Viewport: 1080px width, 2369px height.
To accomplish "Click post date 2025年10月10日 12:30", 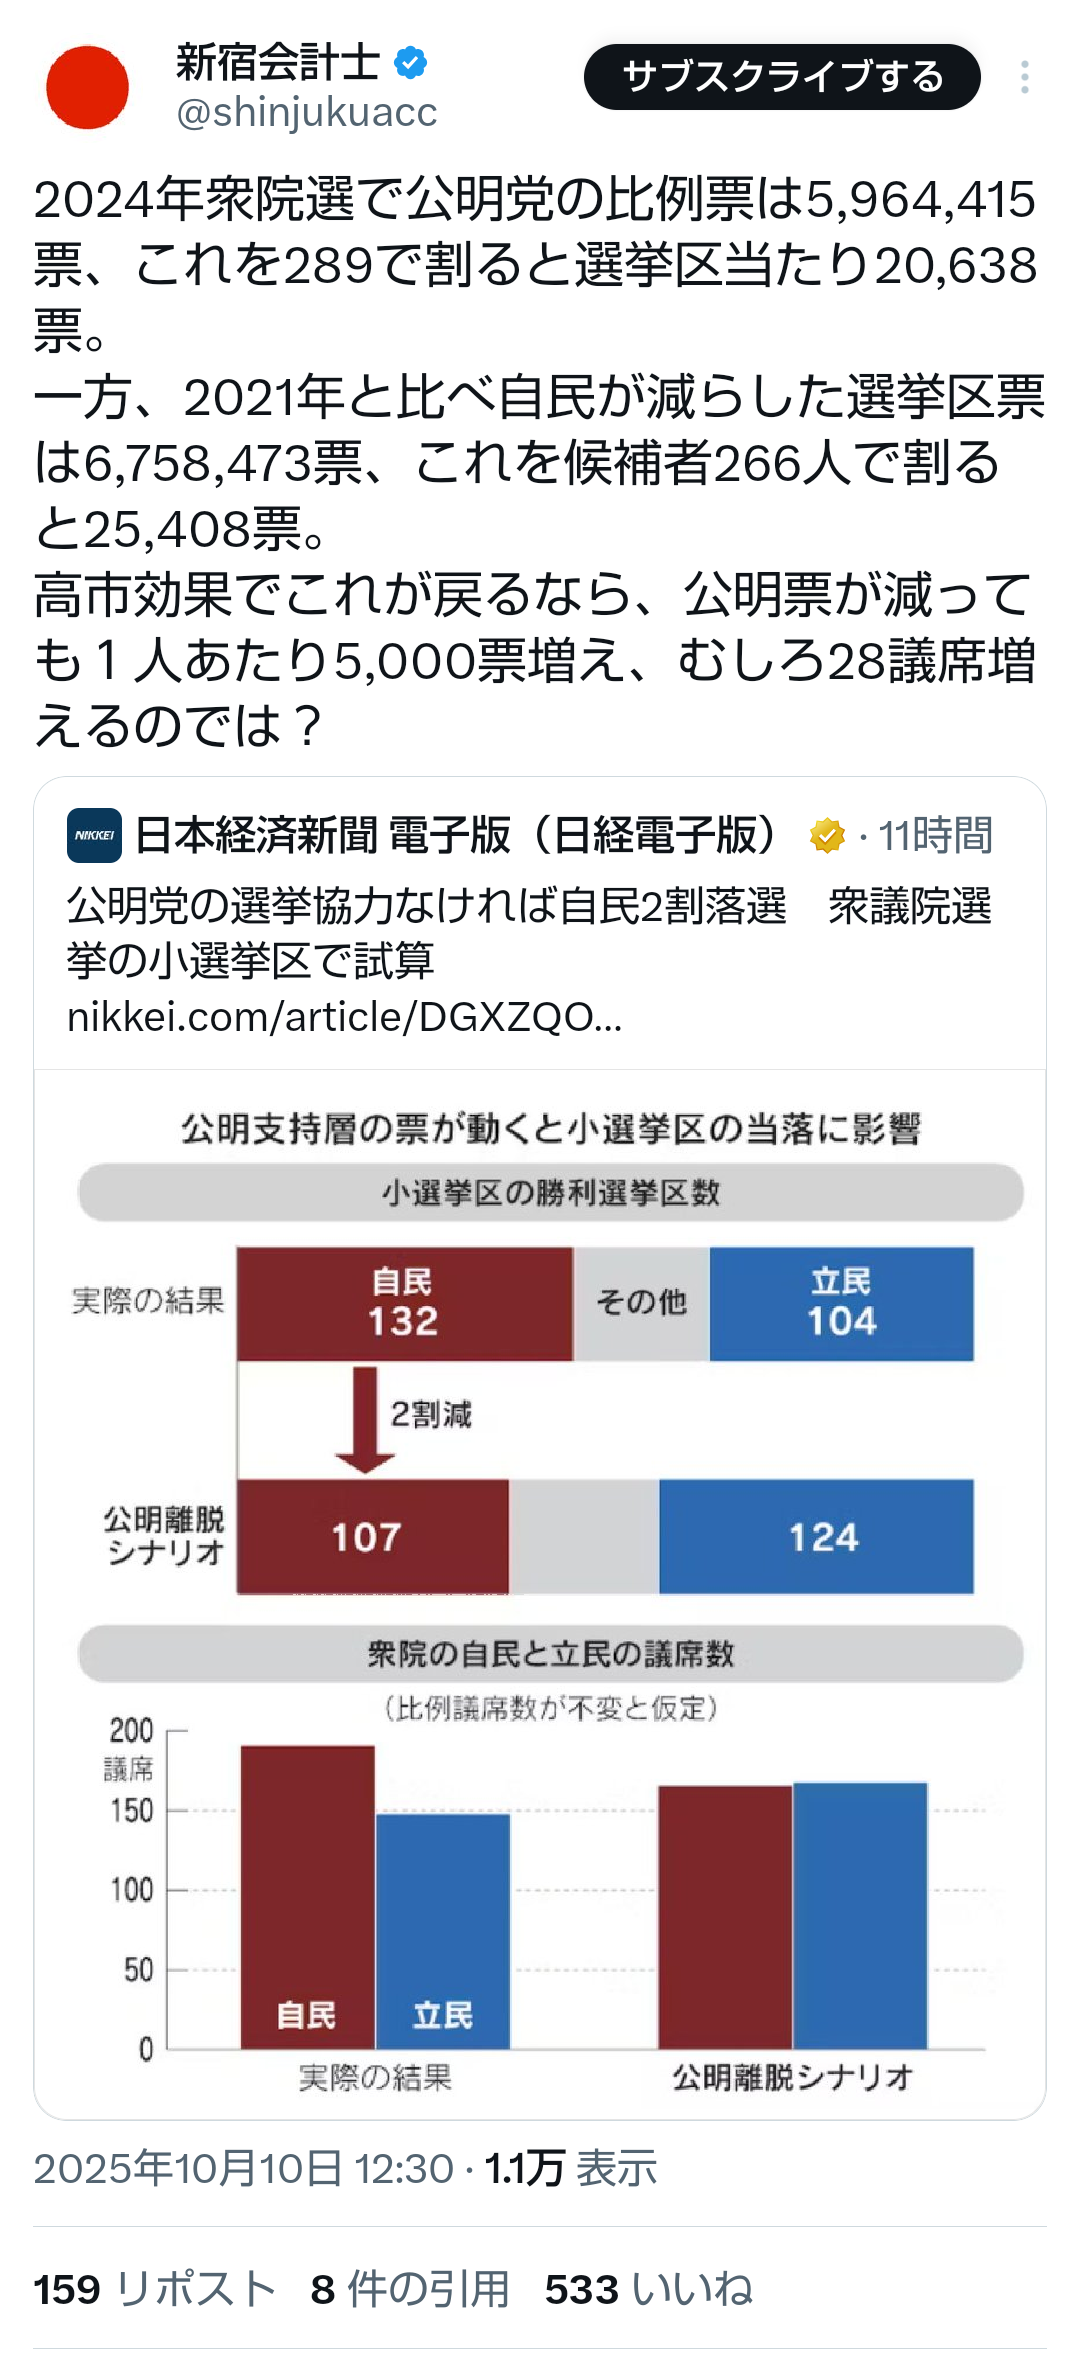I will coord(243,2168).
